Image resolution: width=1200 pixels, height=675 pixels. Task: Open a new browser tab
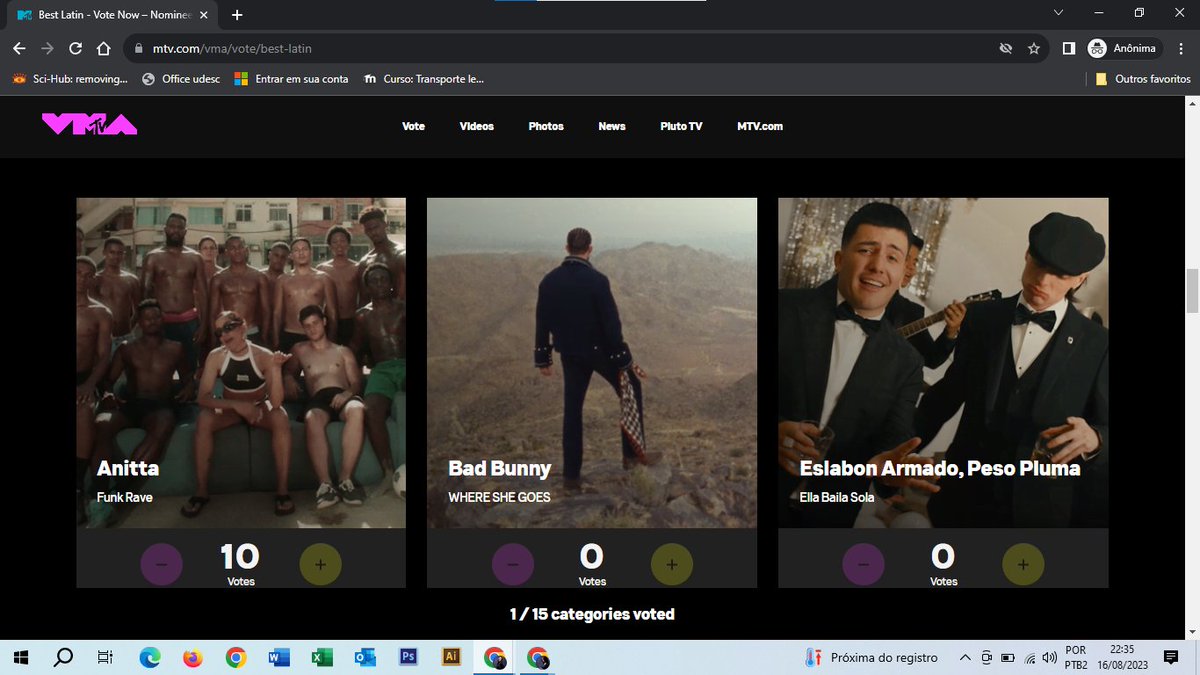[x=237, y=15]
